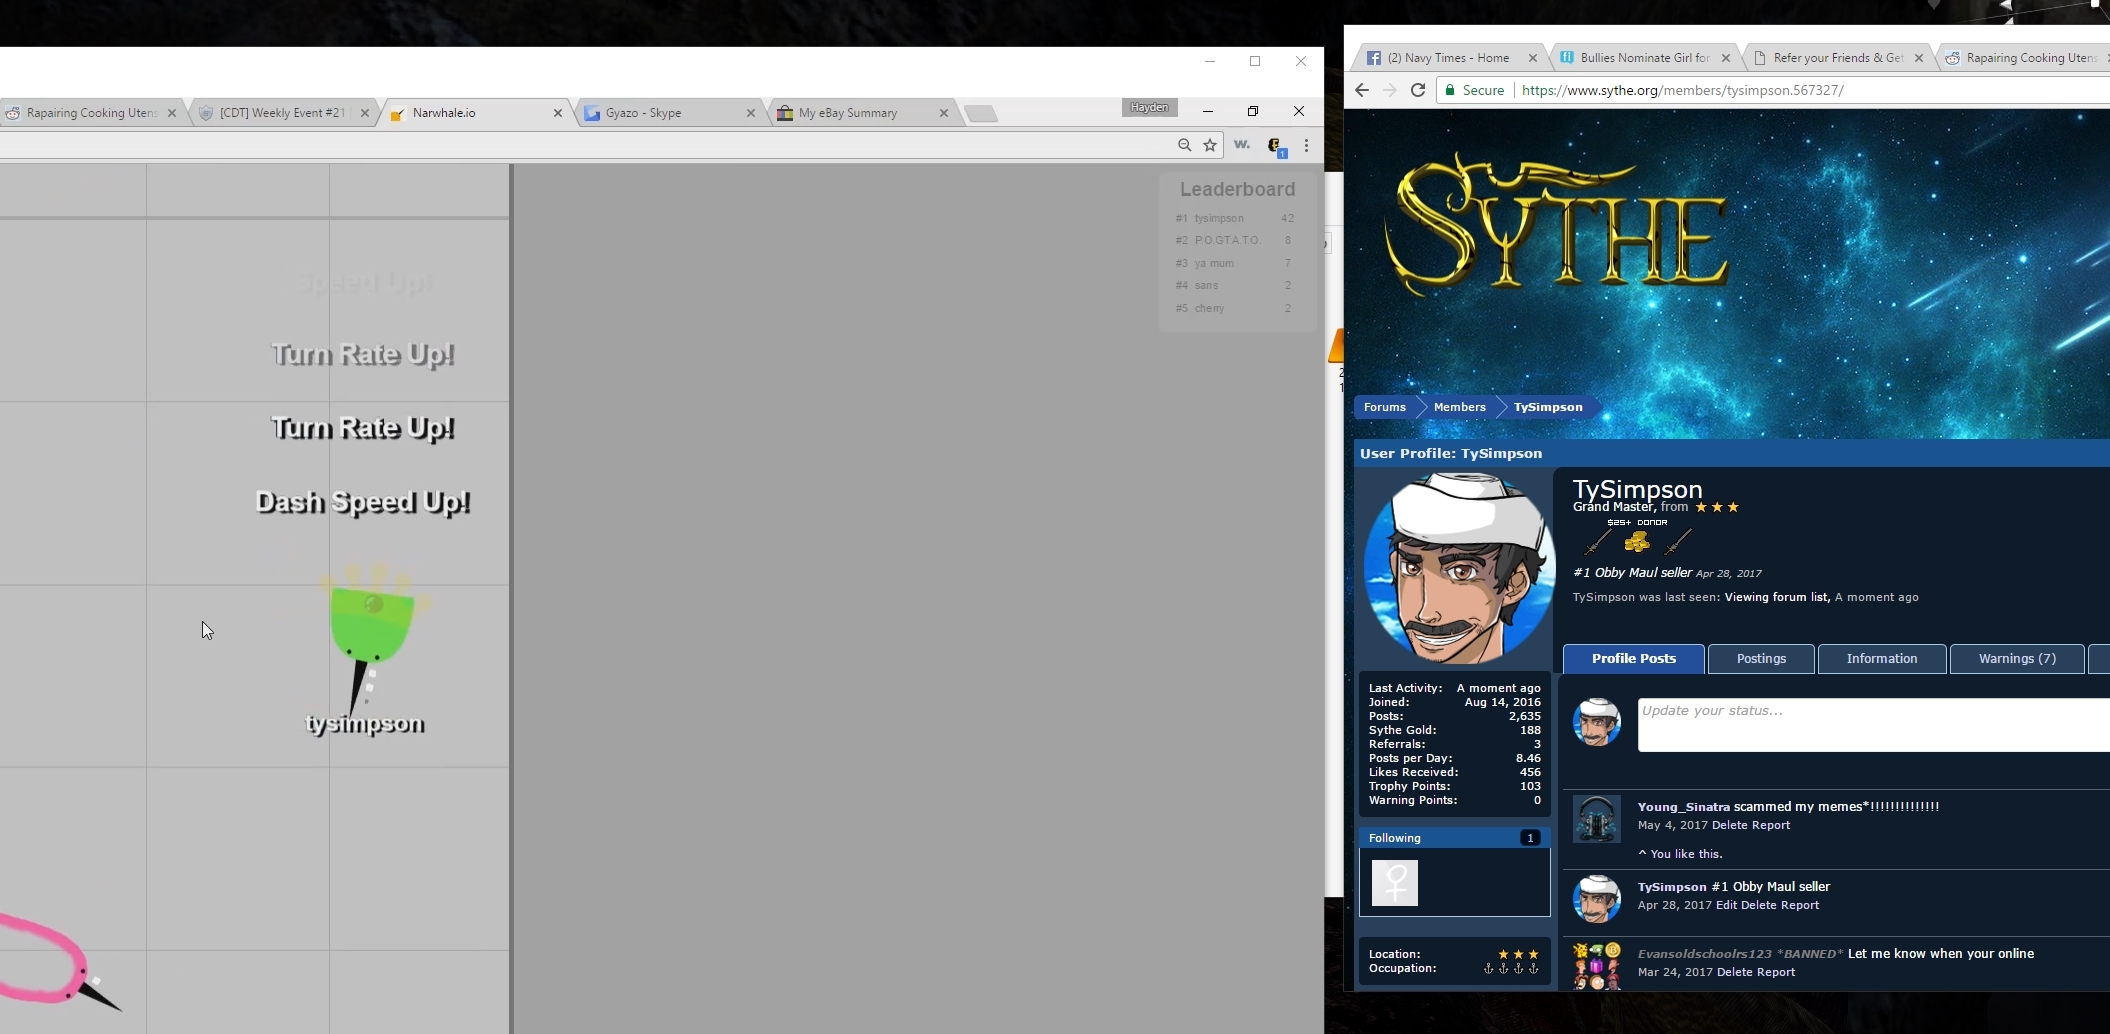The image size is (2110, 1034).
Task: Open Evansoldschoolrs123 profile link
Action: pyautogui.click(x=1704, y=953)
